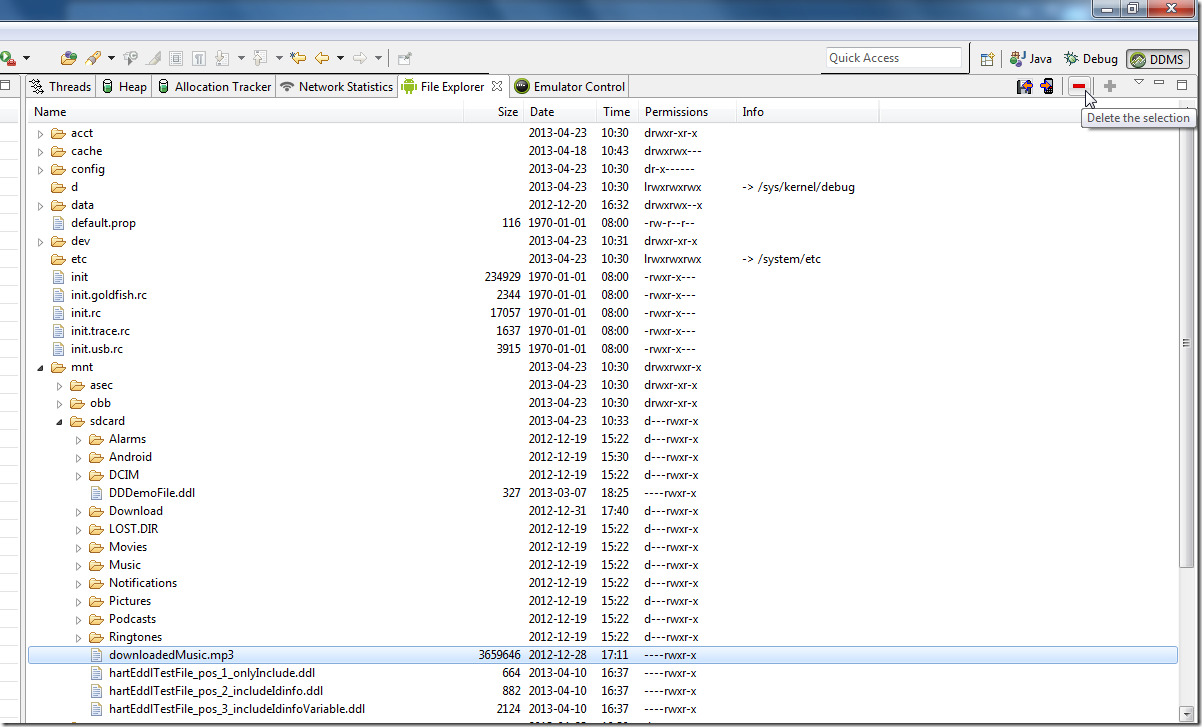The height and width of the screenshot is (727, 1202).
Task: Sort by the Permissions column header
Action: point(687,112)
